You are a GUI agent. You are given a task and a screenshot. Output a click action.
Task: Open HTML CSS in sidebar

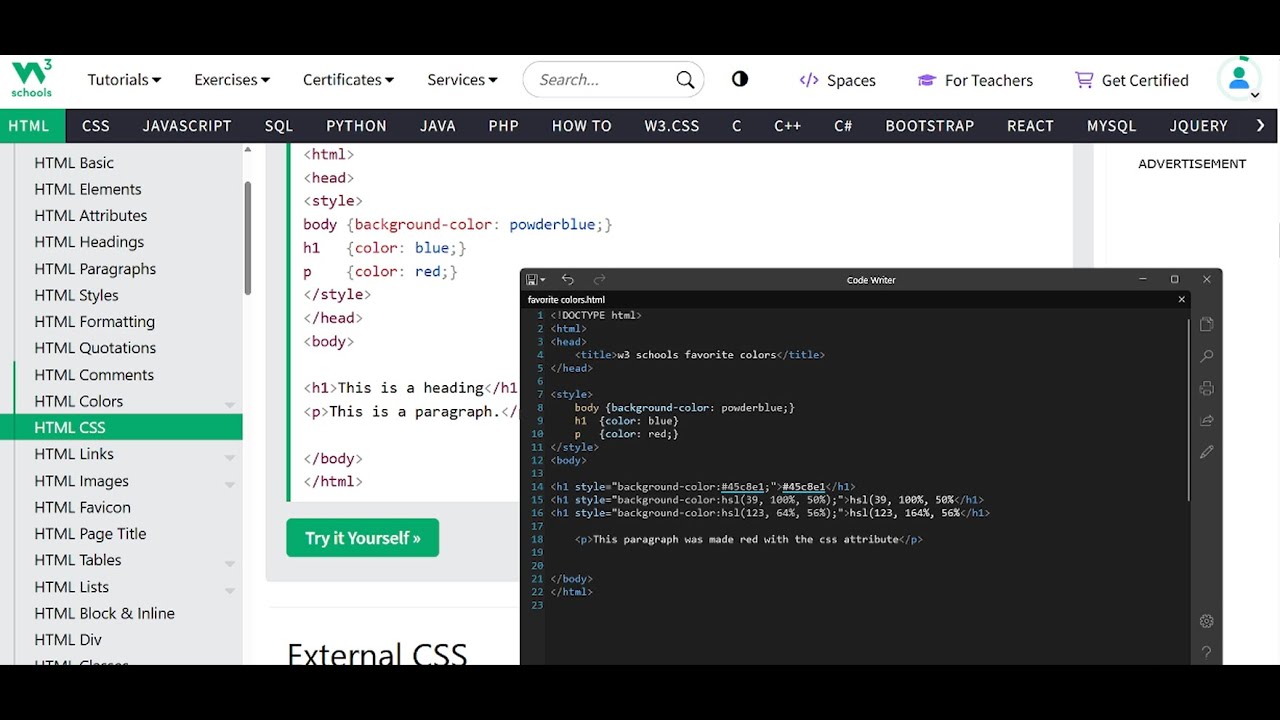coord(121,428)
